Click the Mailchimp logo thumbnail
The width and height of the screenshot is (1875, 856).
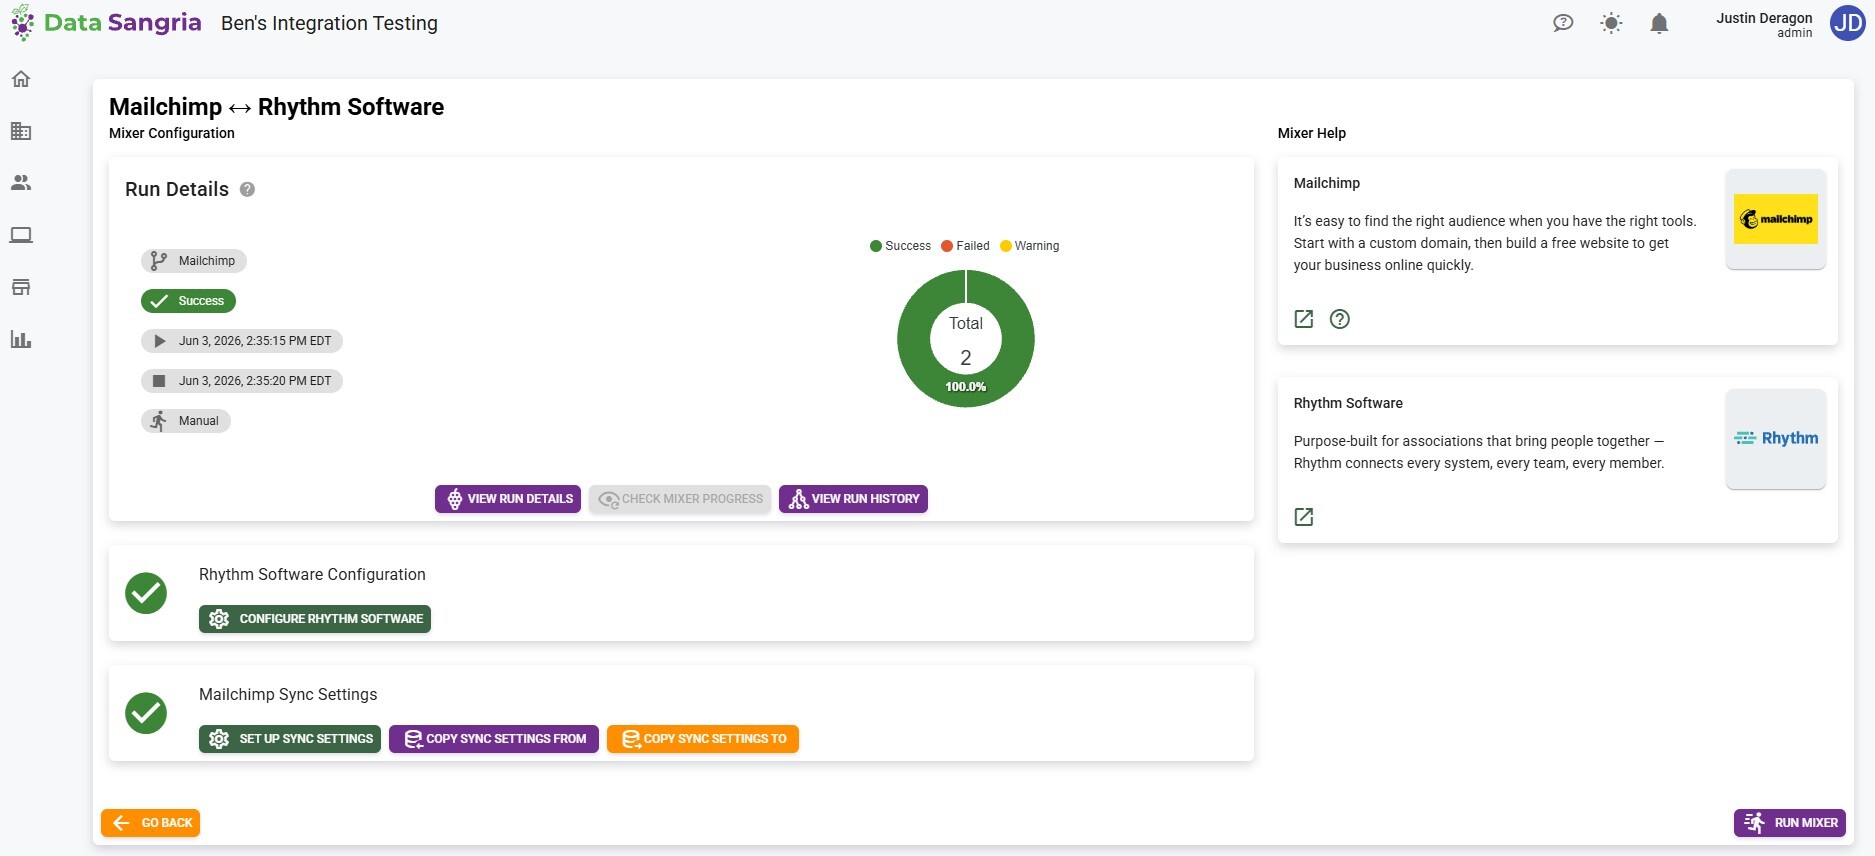click(1776, 219)
